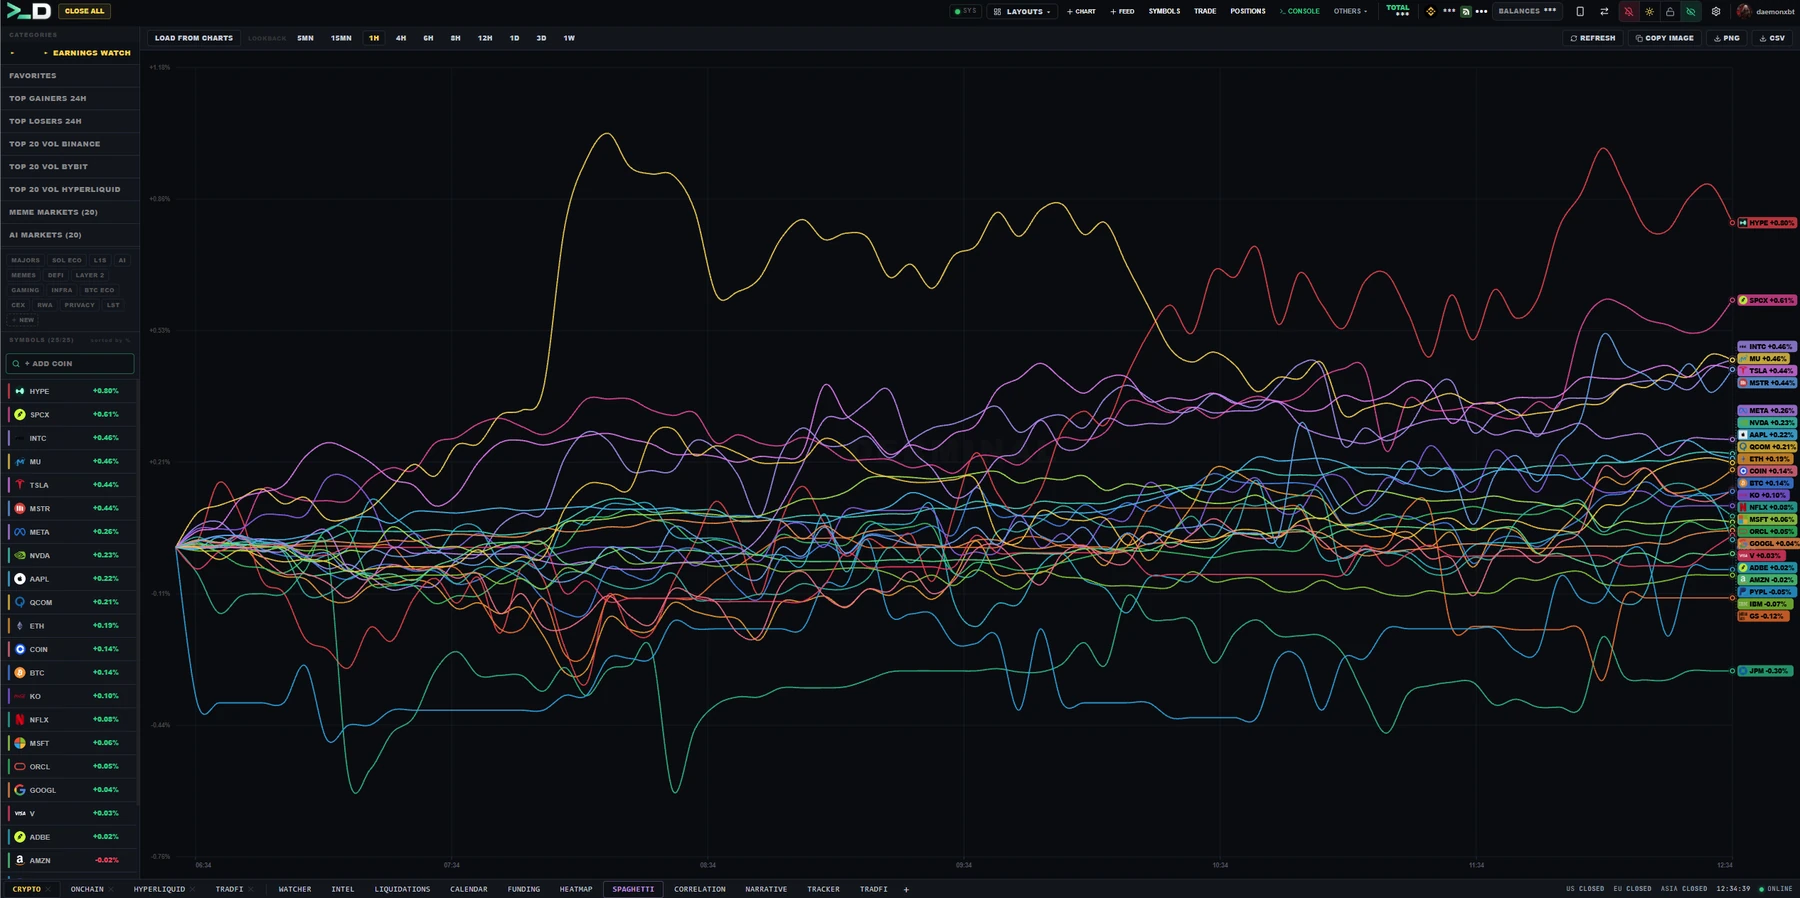Click the BTC coin icon in symbols list
Image resolution: width=1800 pixels, height=898 pixels.
tap(20, 673)
